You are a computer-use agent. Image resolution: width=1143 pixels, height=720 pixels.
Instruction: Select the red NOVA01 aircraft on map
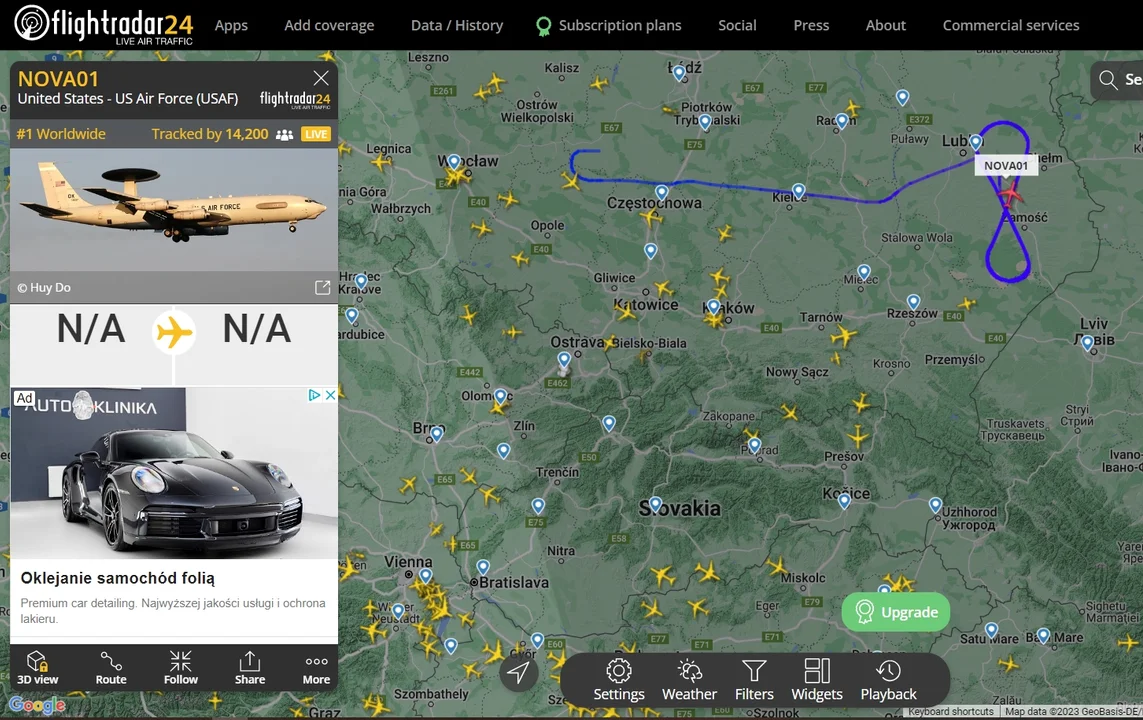pos(1010,194)
